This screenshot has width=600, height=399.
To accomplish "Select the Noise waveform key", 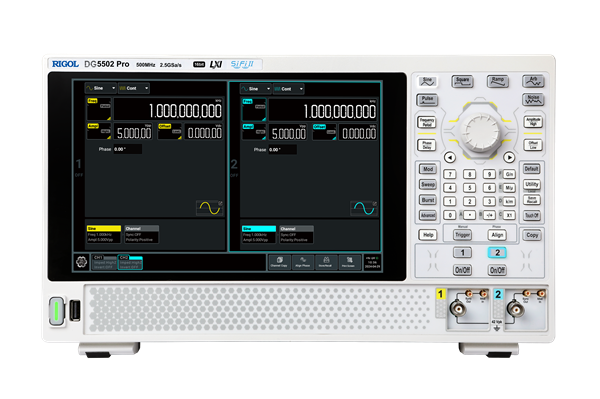I will (533, 100).
